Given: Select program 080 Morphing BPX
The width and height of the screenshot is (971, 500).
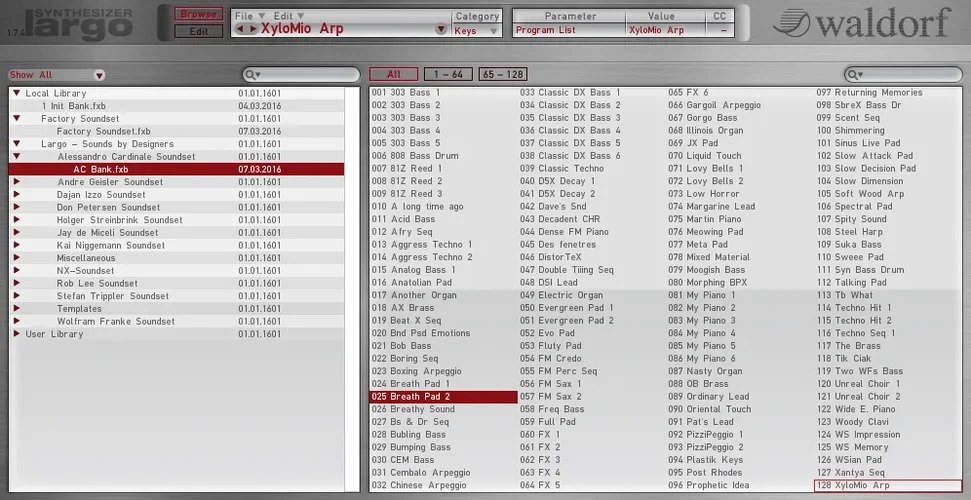Looking at the screenshot, I should point(740,283).
